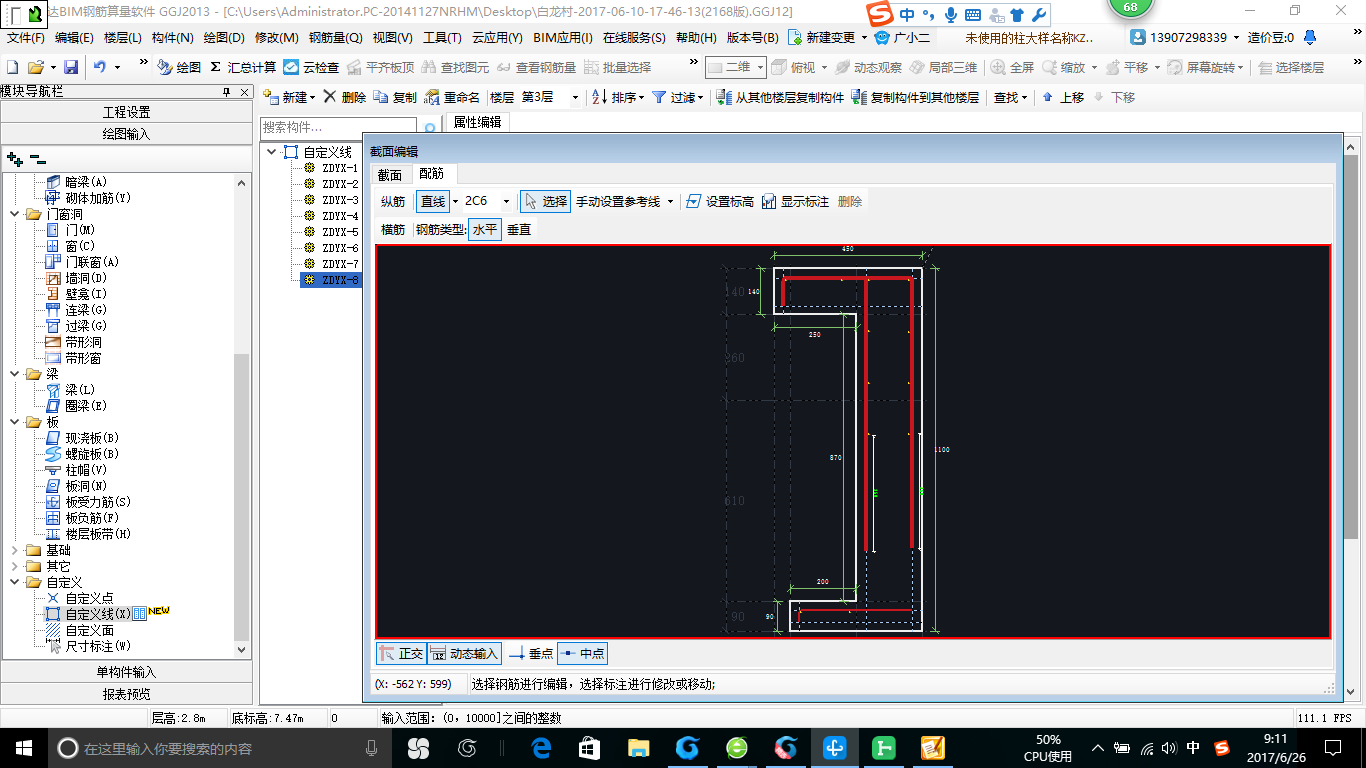Image resolution: width=1366 pixels, height=768 pixels.
Task: Click Sogou input method S logo
Action: point(879,14)
